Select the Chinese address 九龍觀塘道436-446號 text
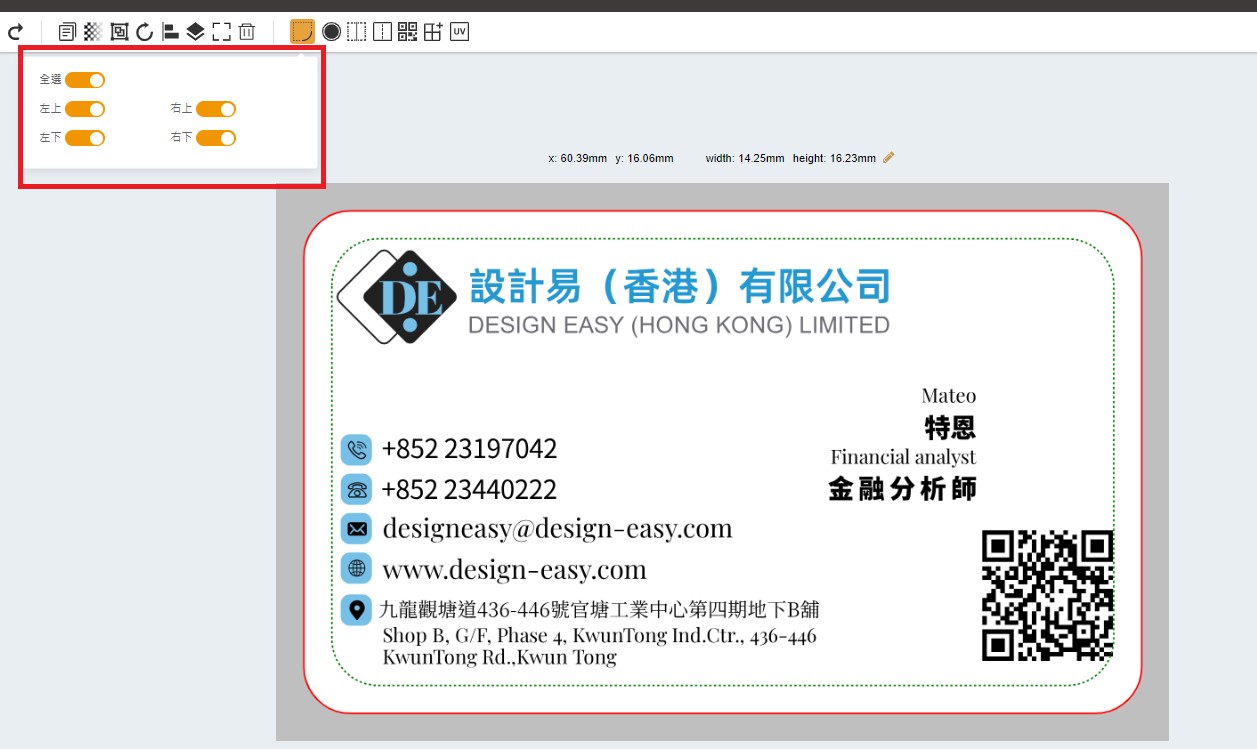The width and height of the screenshot is (1257, 749). [x=600, y=609]
